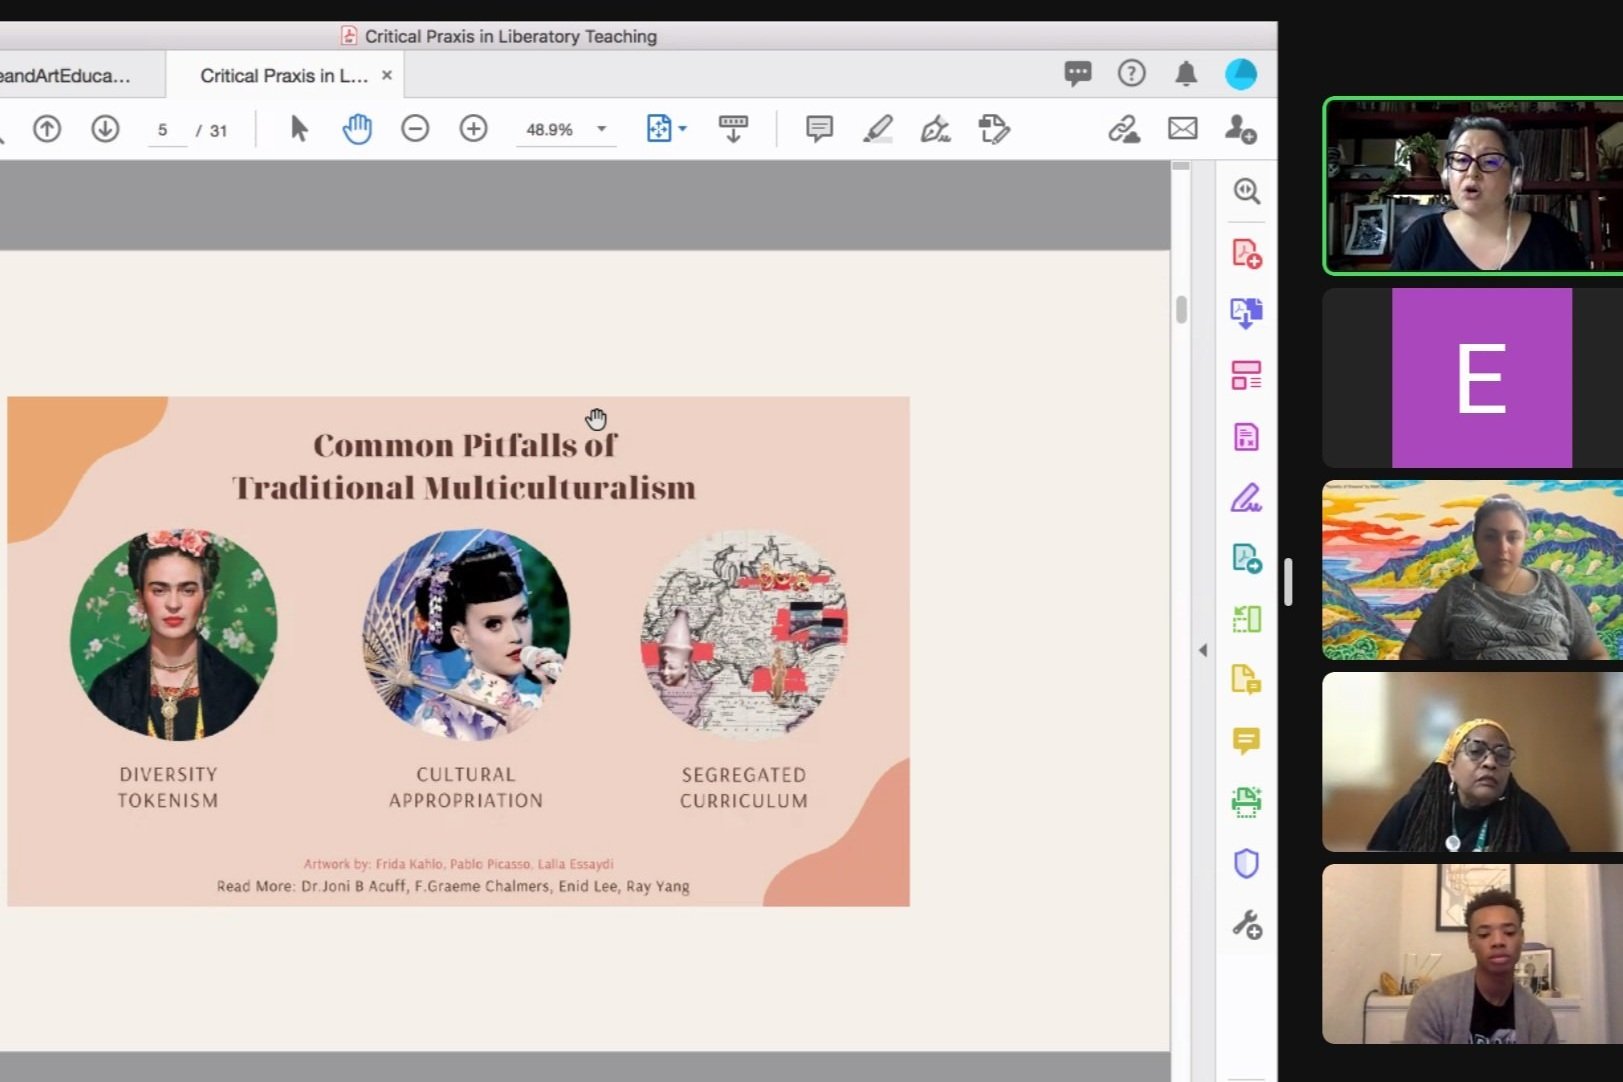Zoom out with the minus button

pos(415,129)
